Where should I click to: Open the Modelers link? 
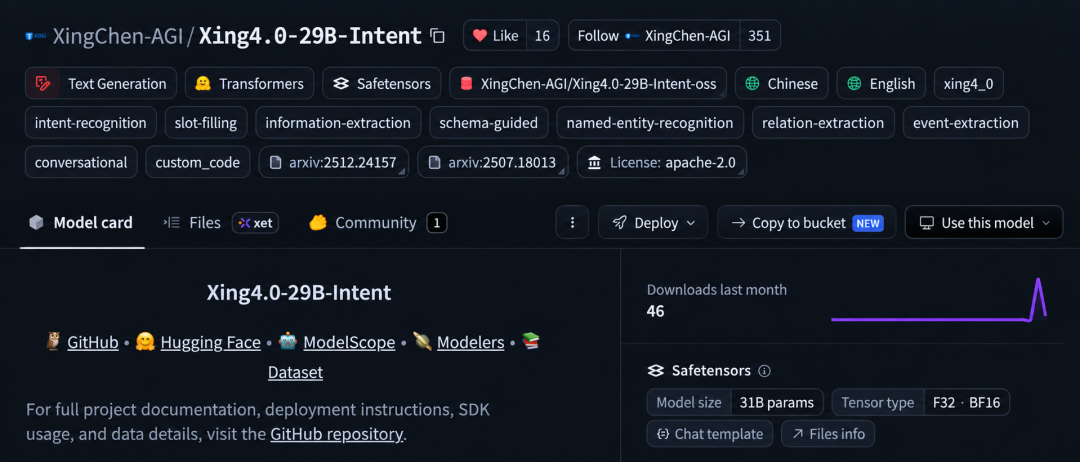coord(470,342)
